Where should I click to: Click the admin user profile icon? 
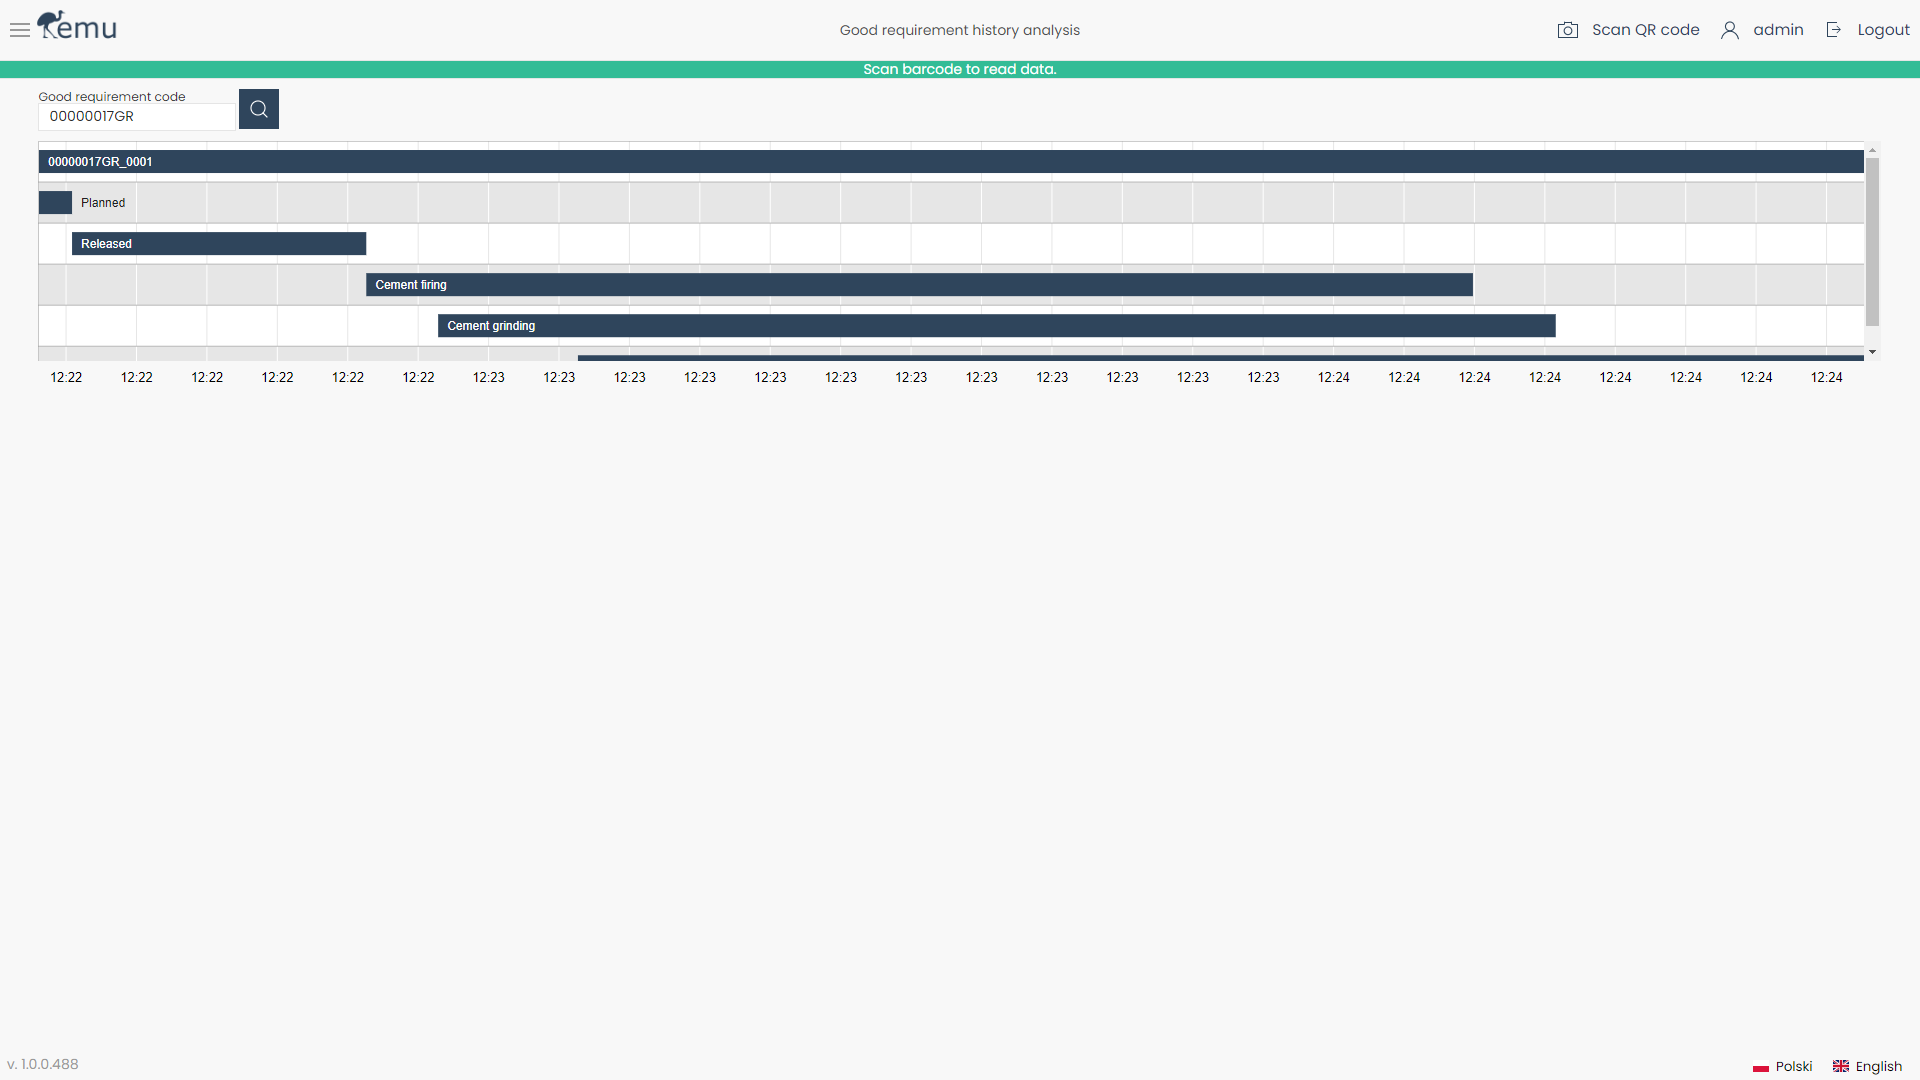point(1730,29)
